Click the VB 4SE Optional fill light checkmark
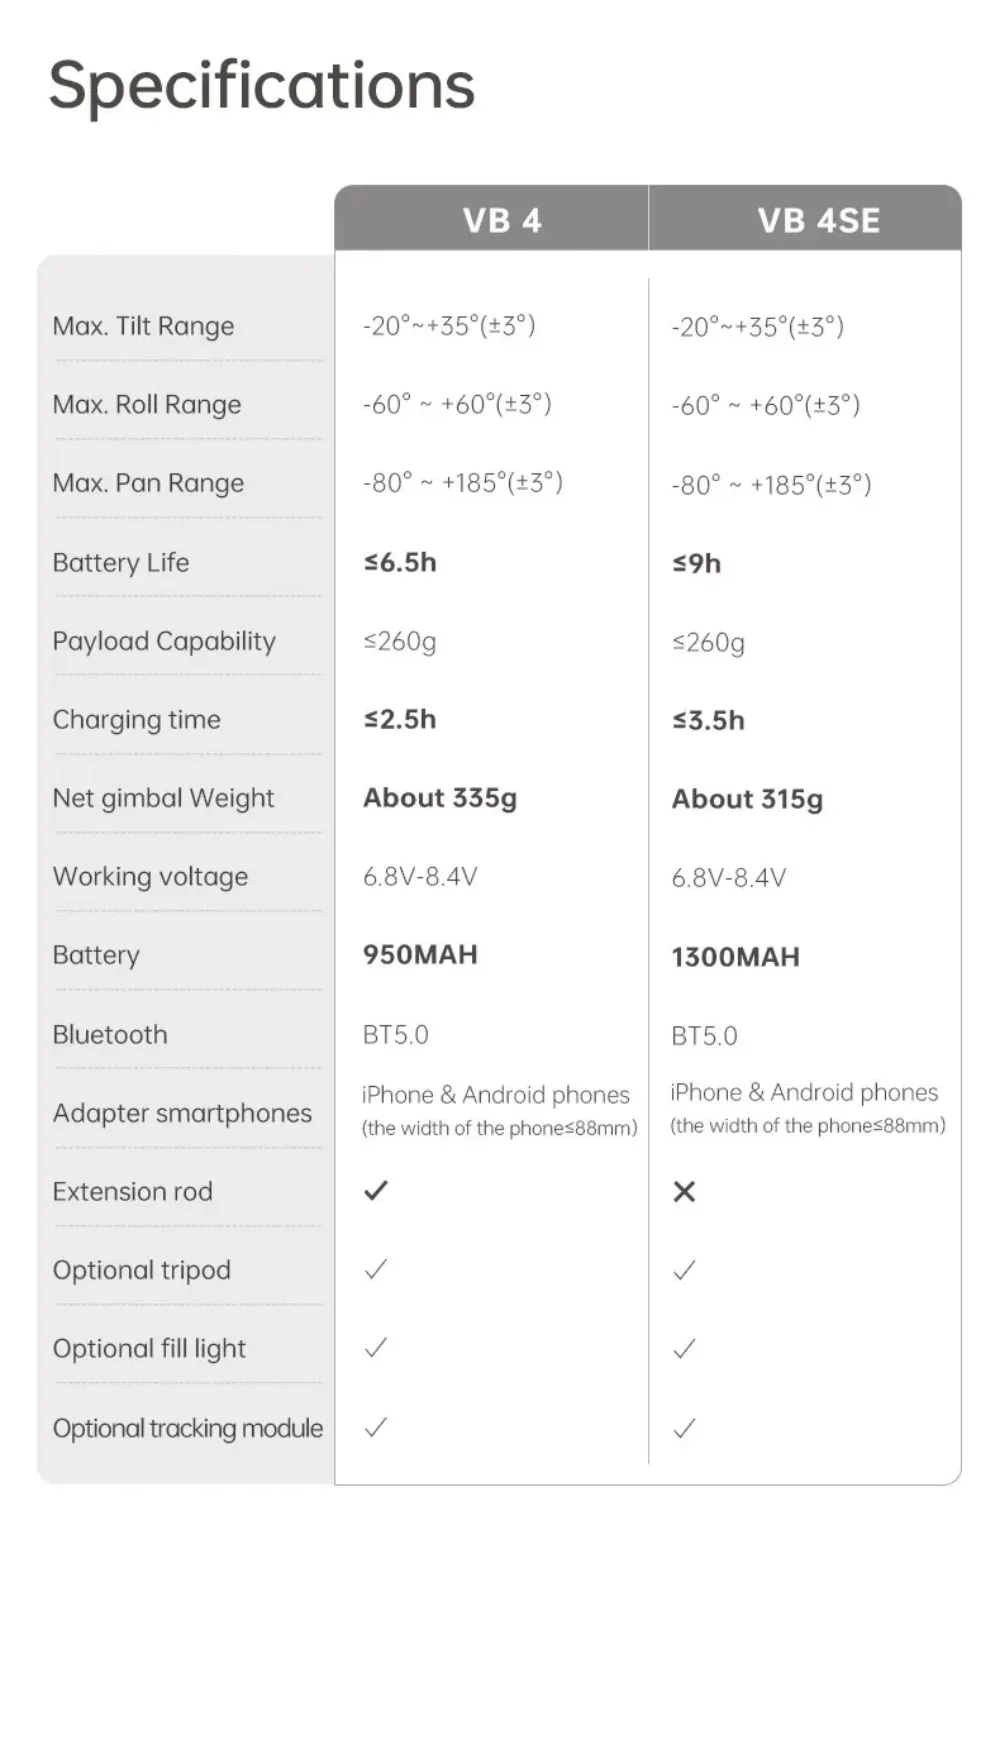The image size is (1000, 1754). (x=684, y=1349)
